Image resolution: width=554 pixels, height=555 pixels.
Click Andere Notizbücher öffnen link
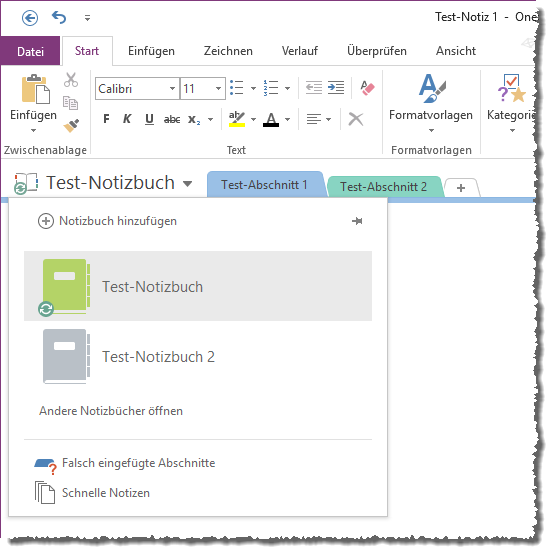111,411
